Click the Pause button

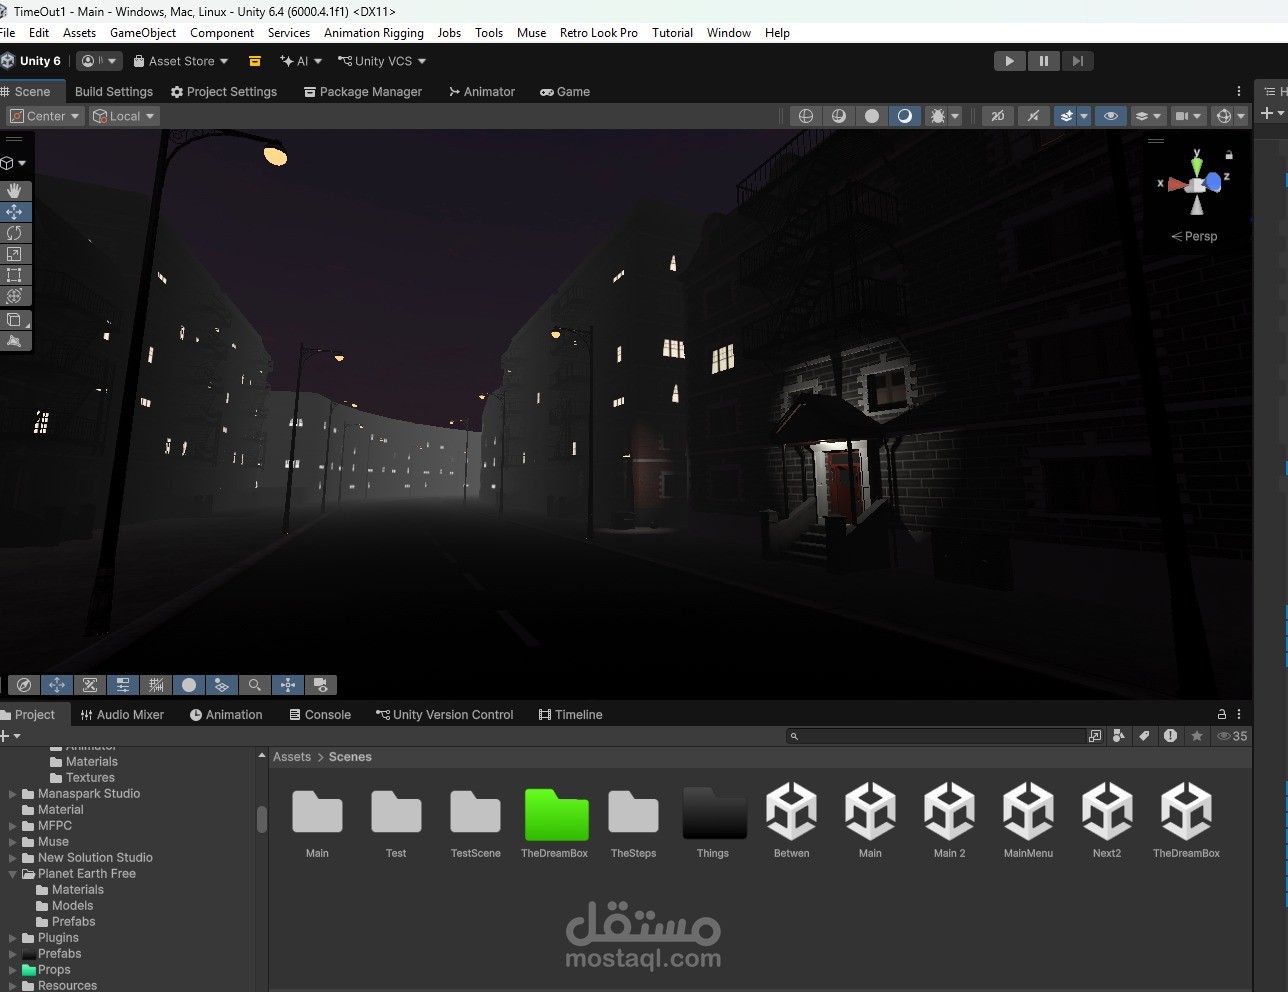(1044, 61)
